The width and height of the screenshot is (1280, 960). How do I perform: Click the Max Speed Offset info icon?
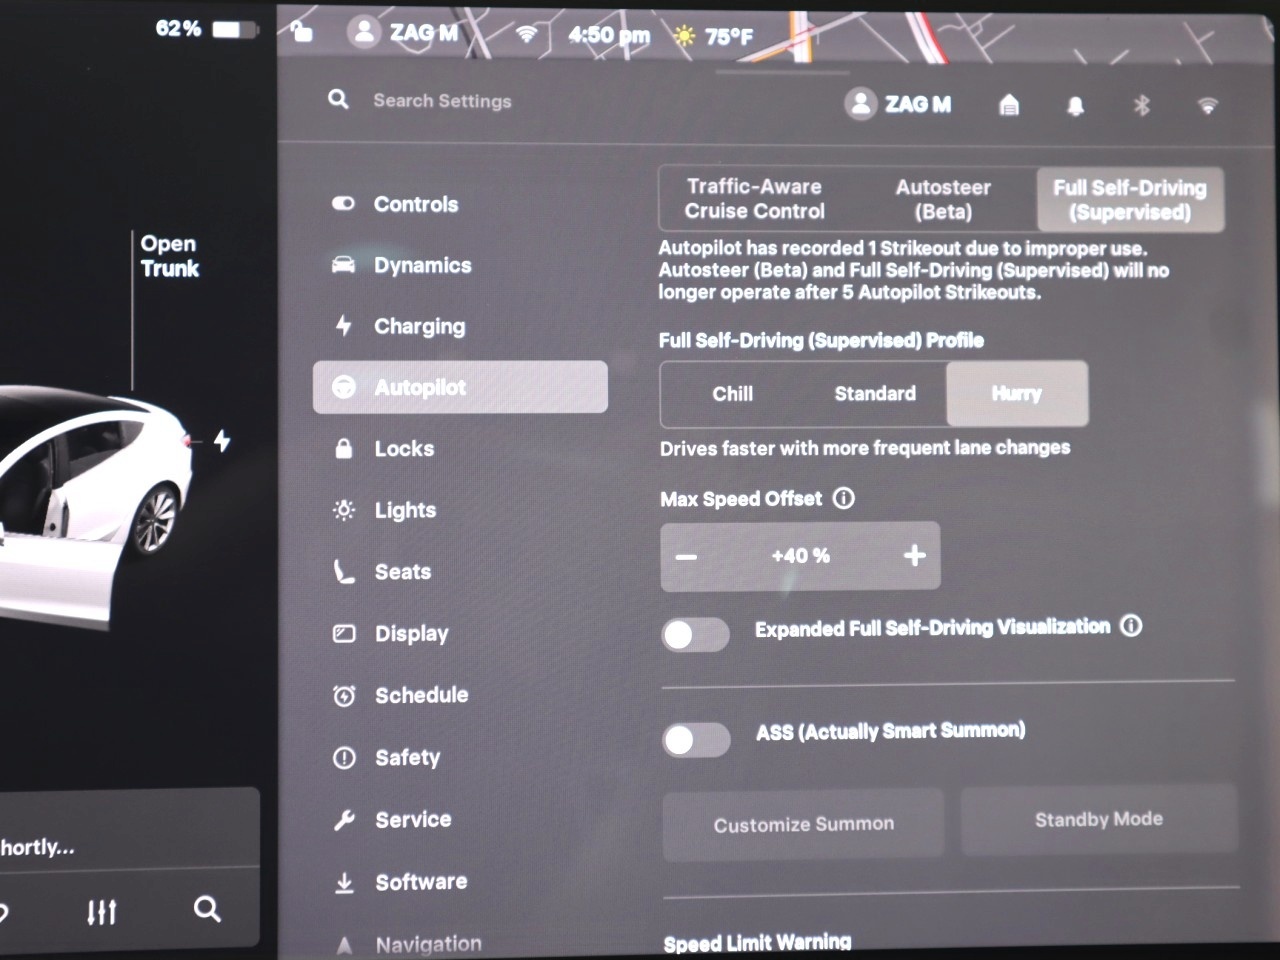pyautogui.click(x=844, y=498)
